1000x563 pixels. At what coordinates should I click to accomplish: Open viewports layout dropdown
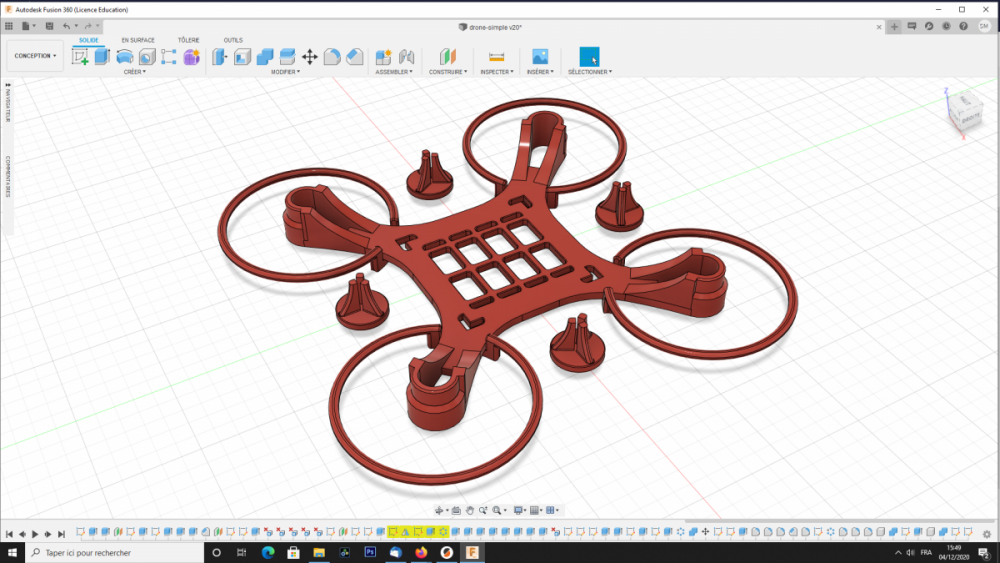coord(552,510)
